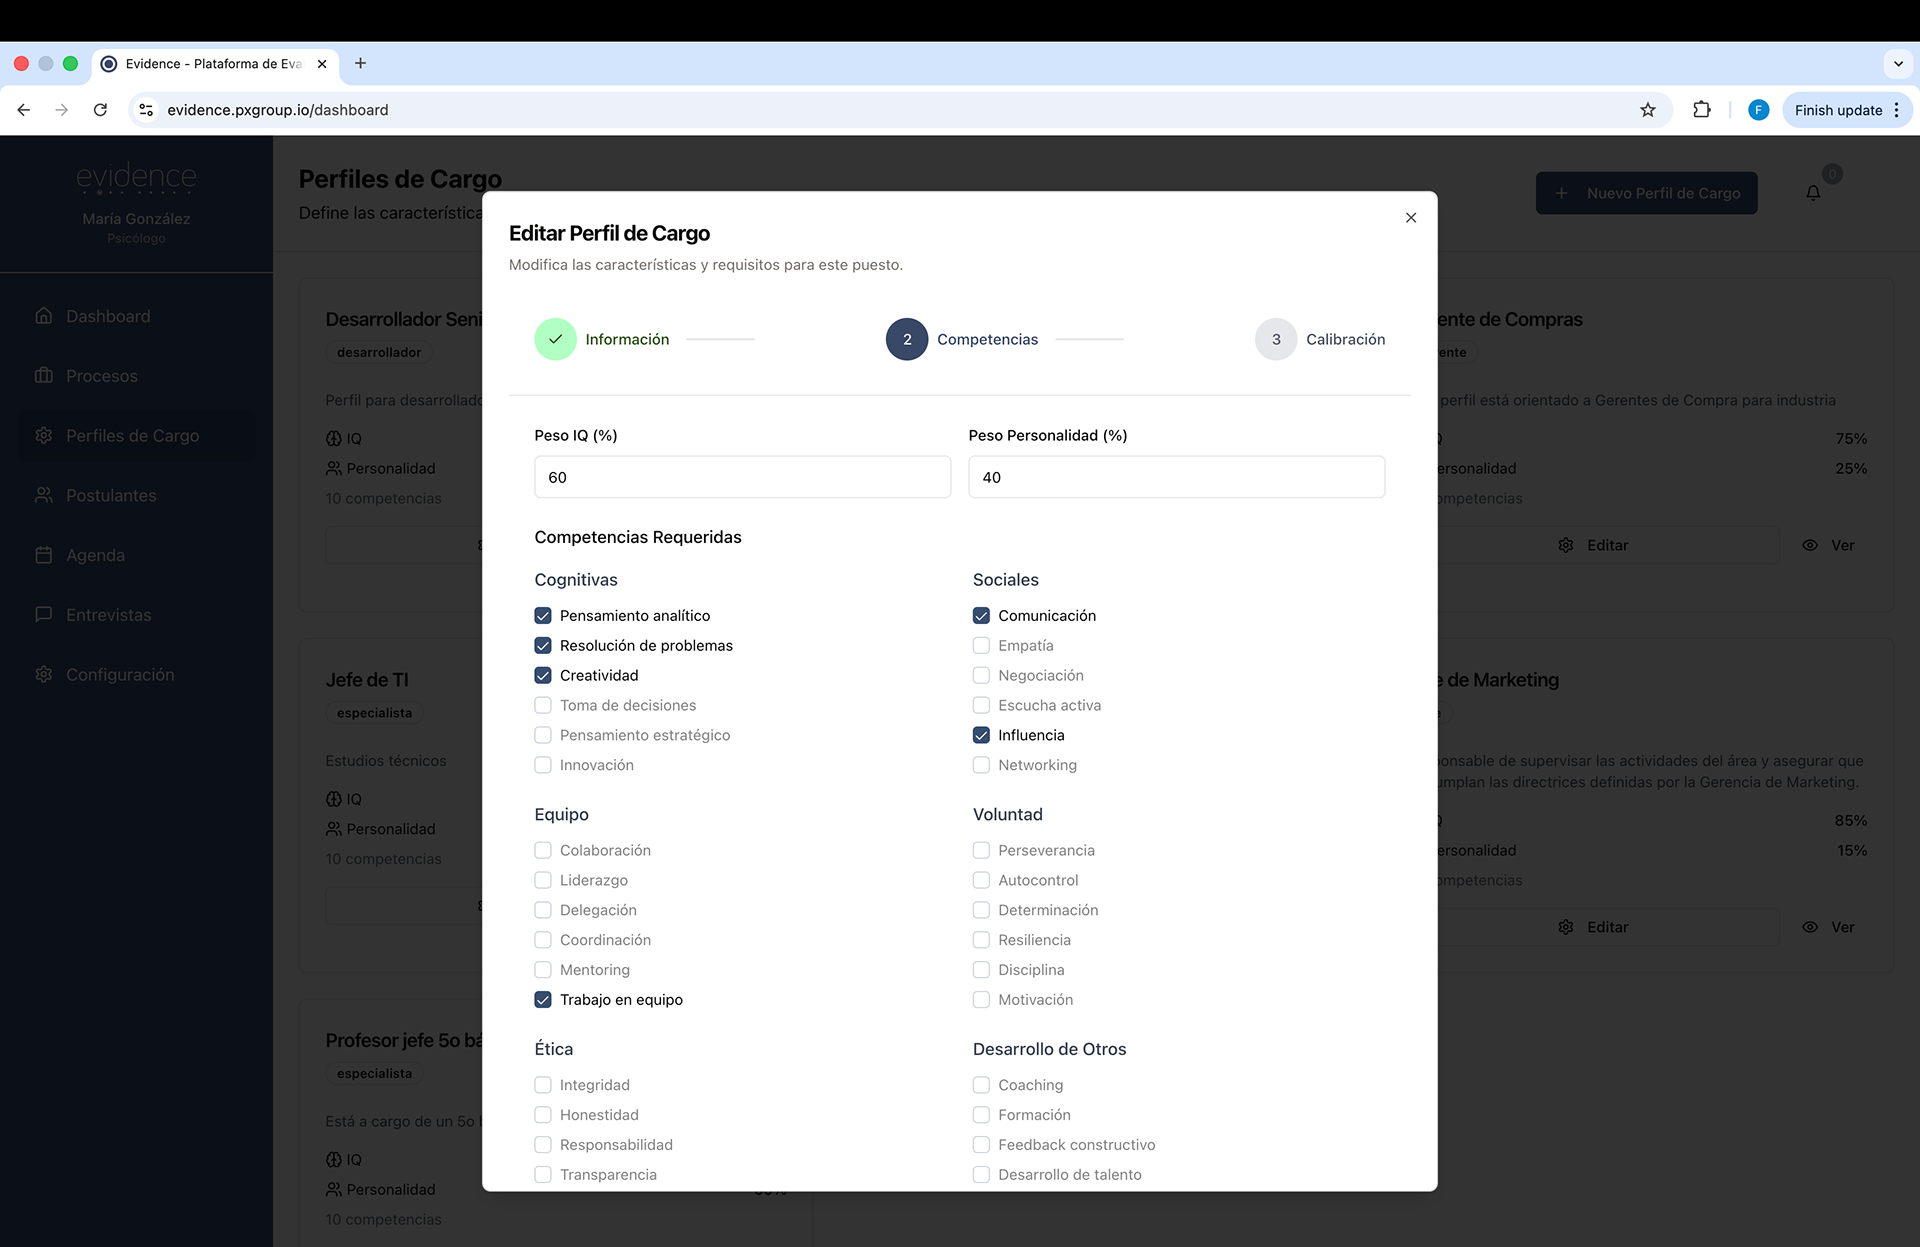Uncheck the Creatividad checkbox
The width and height of the screenshot is (1920, 1247).
point(543,675)
